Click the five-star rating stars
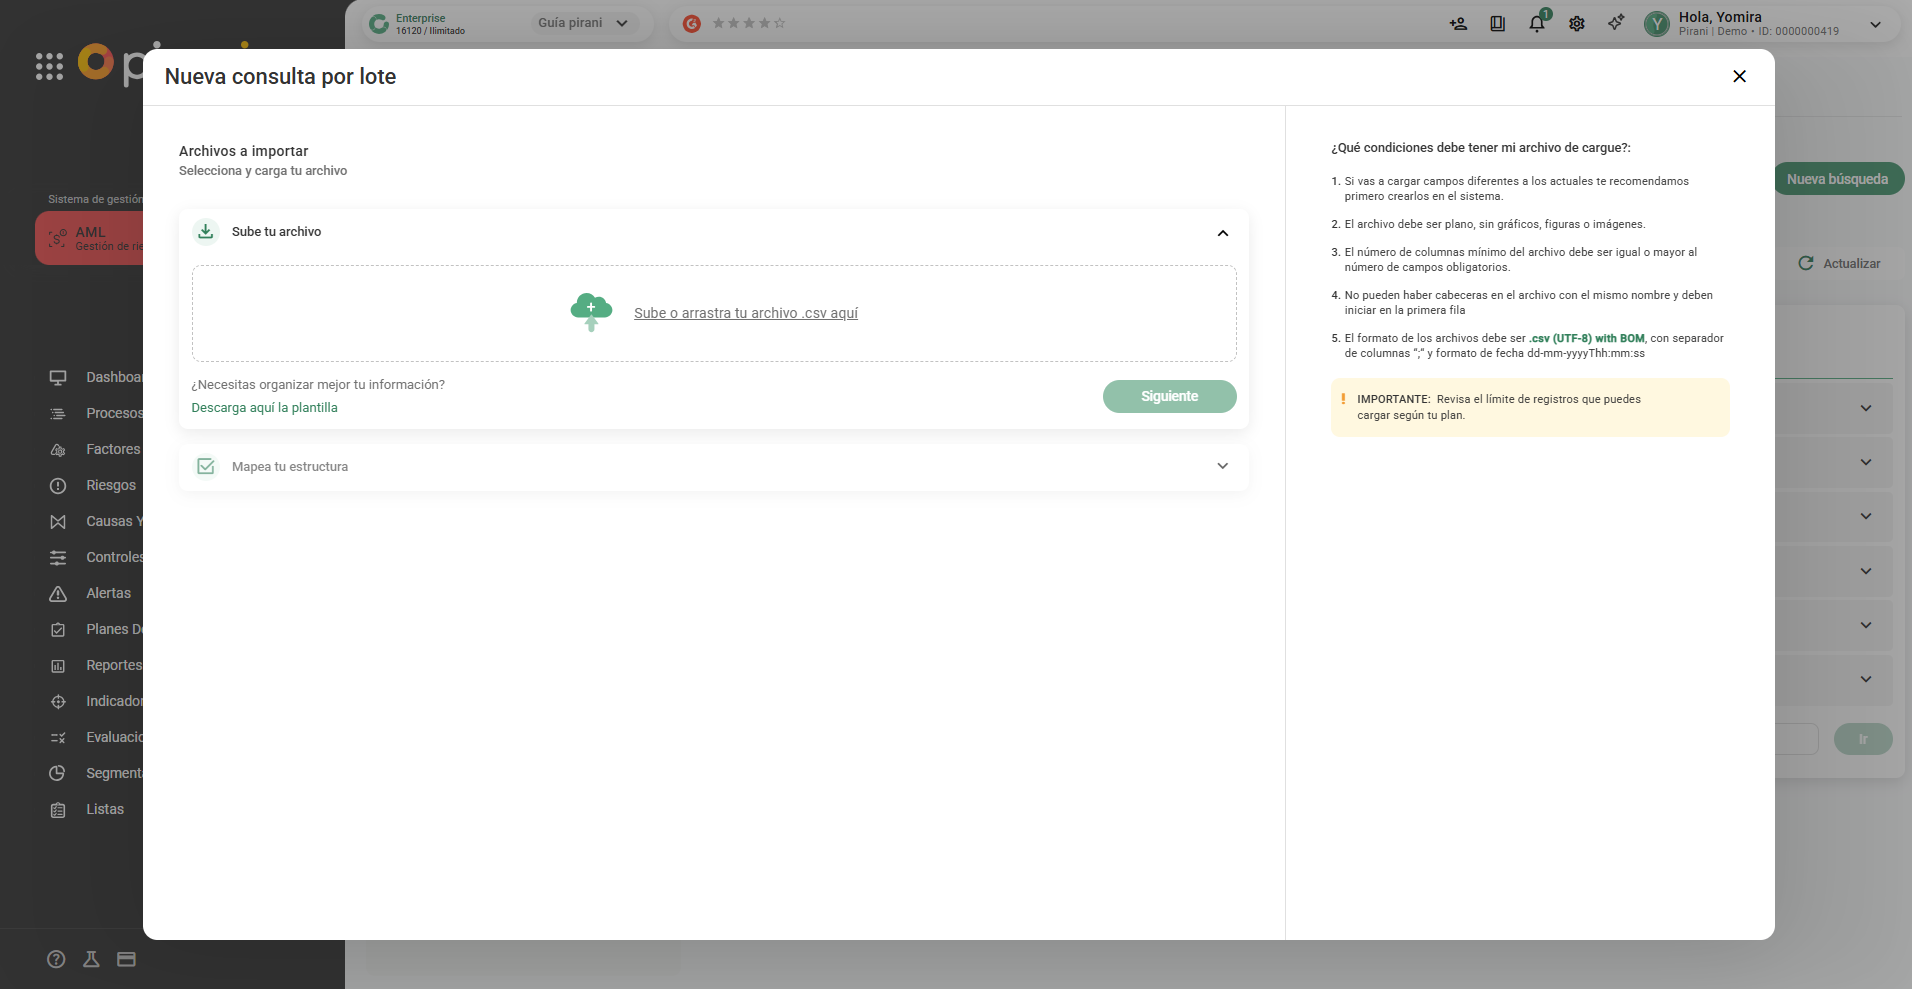This screenshot has height=989, width=1912. tap(748, 23)
